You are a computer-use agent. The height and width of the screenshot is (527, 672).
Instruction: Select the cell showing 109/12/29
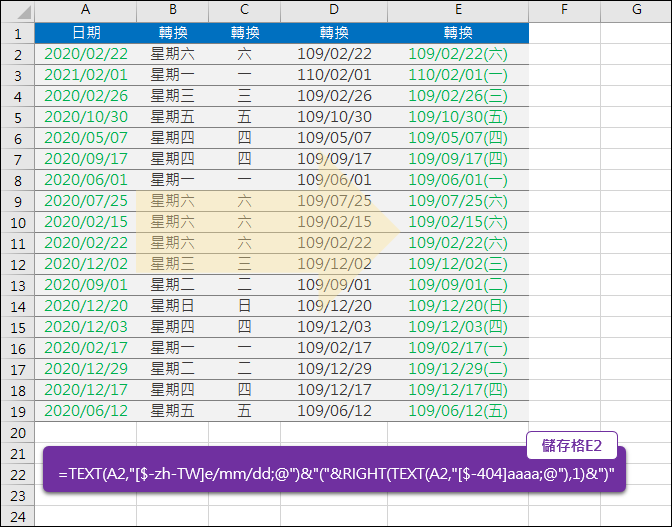[334, 369]
